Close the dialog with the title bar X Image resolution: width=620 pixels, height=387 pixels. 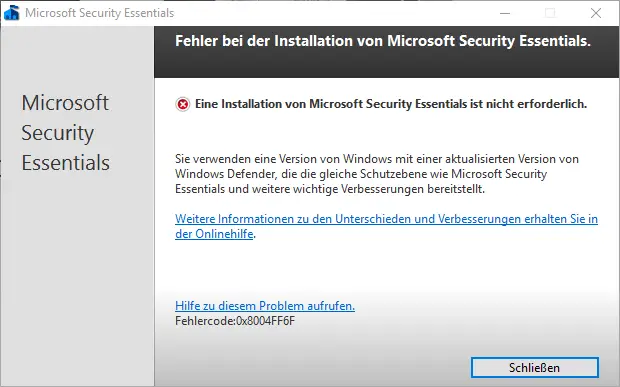coord(596,13)
